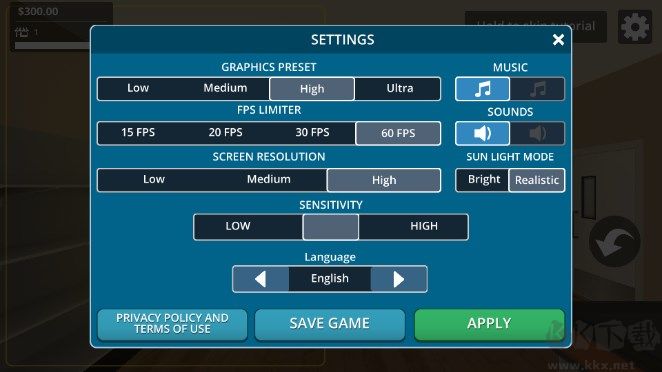The image size is (662, 372).
Task: Choose High graphics preset
Action: (x=312, y=89)
